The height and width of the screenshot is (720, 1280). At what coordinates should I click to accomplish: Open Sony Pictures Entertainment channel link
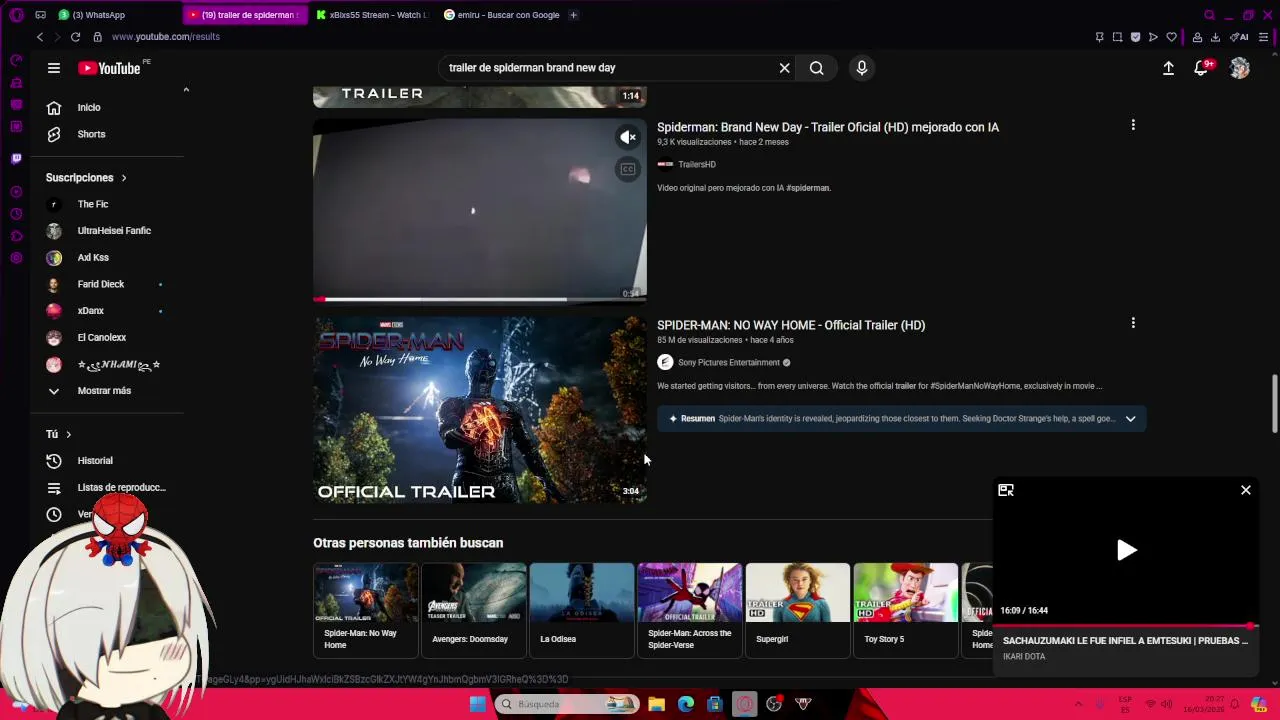[729, 363]
